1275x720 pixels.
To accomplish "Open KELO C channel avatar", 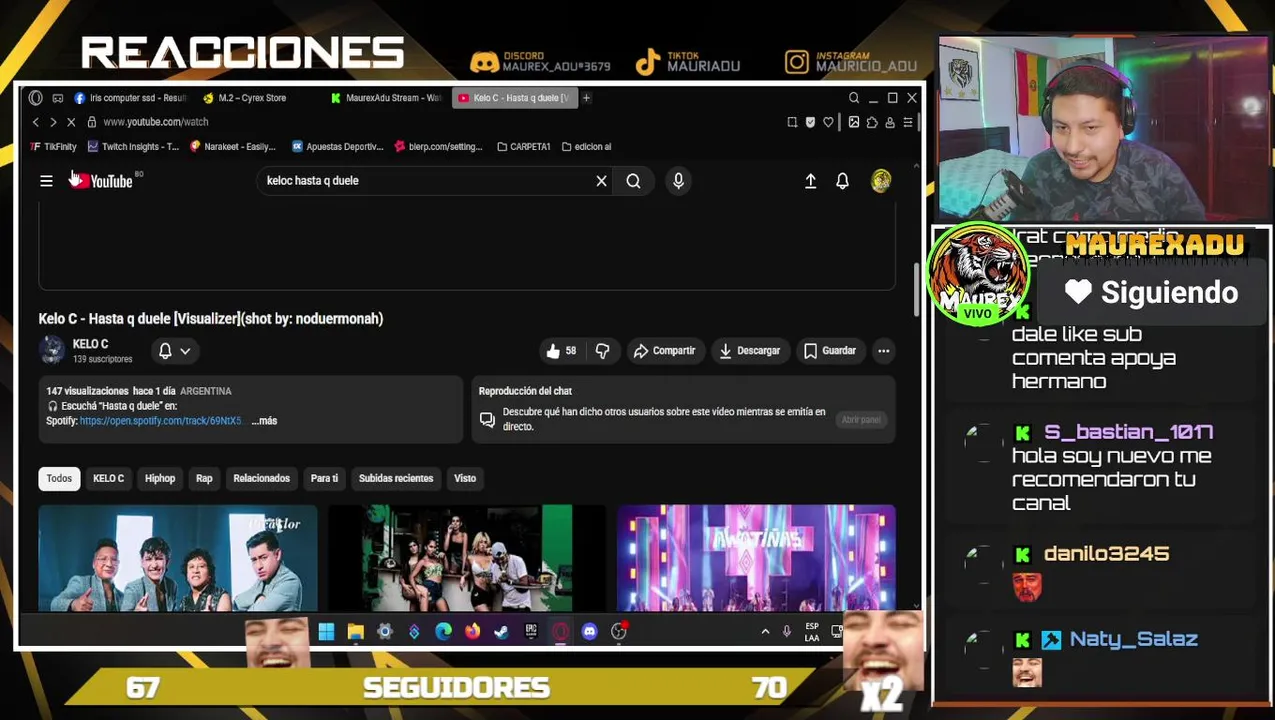I will pos(51,350).
